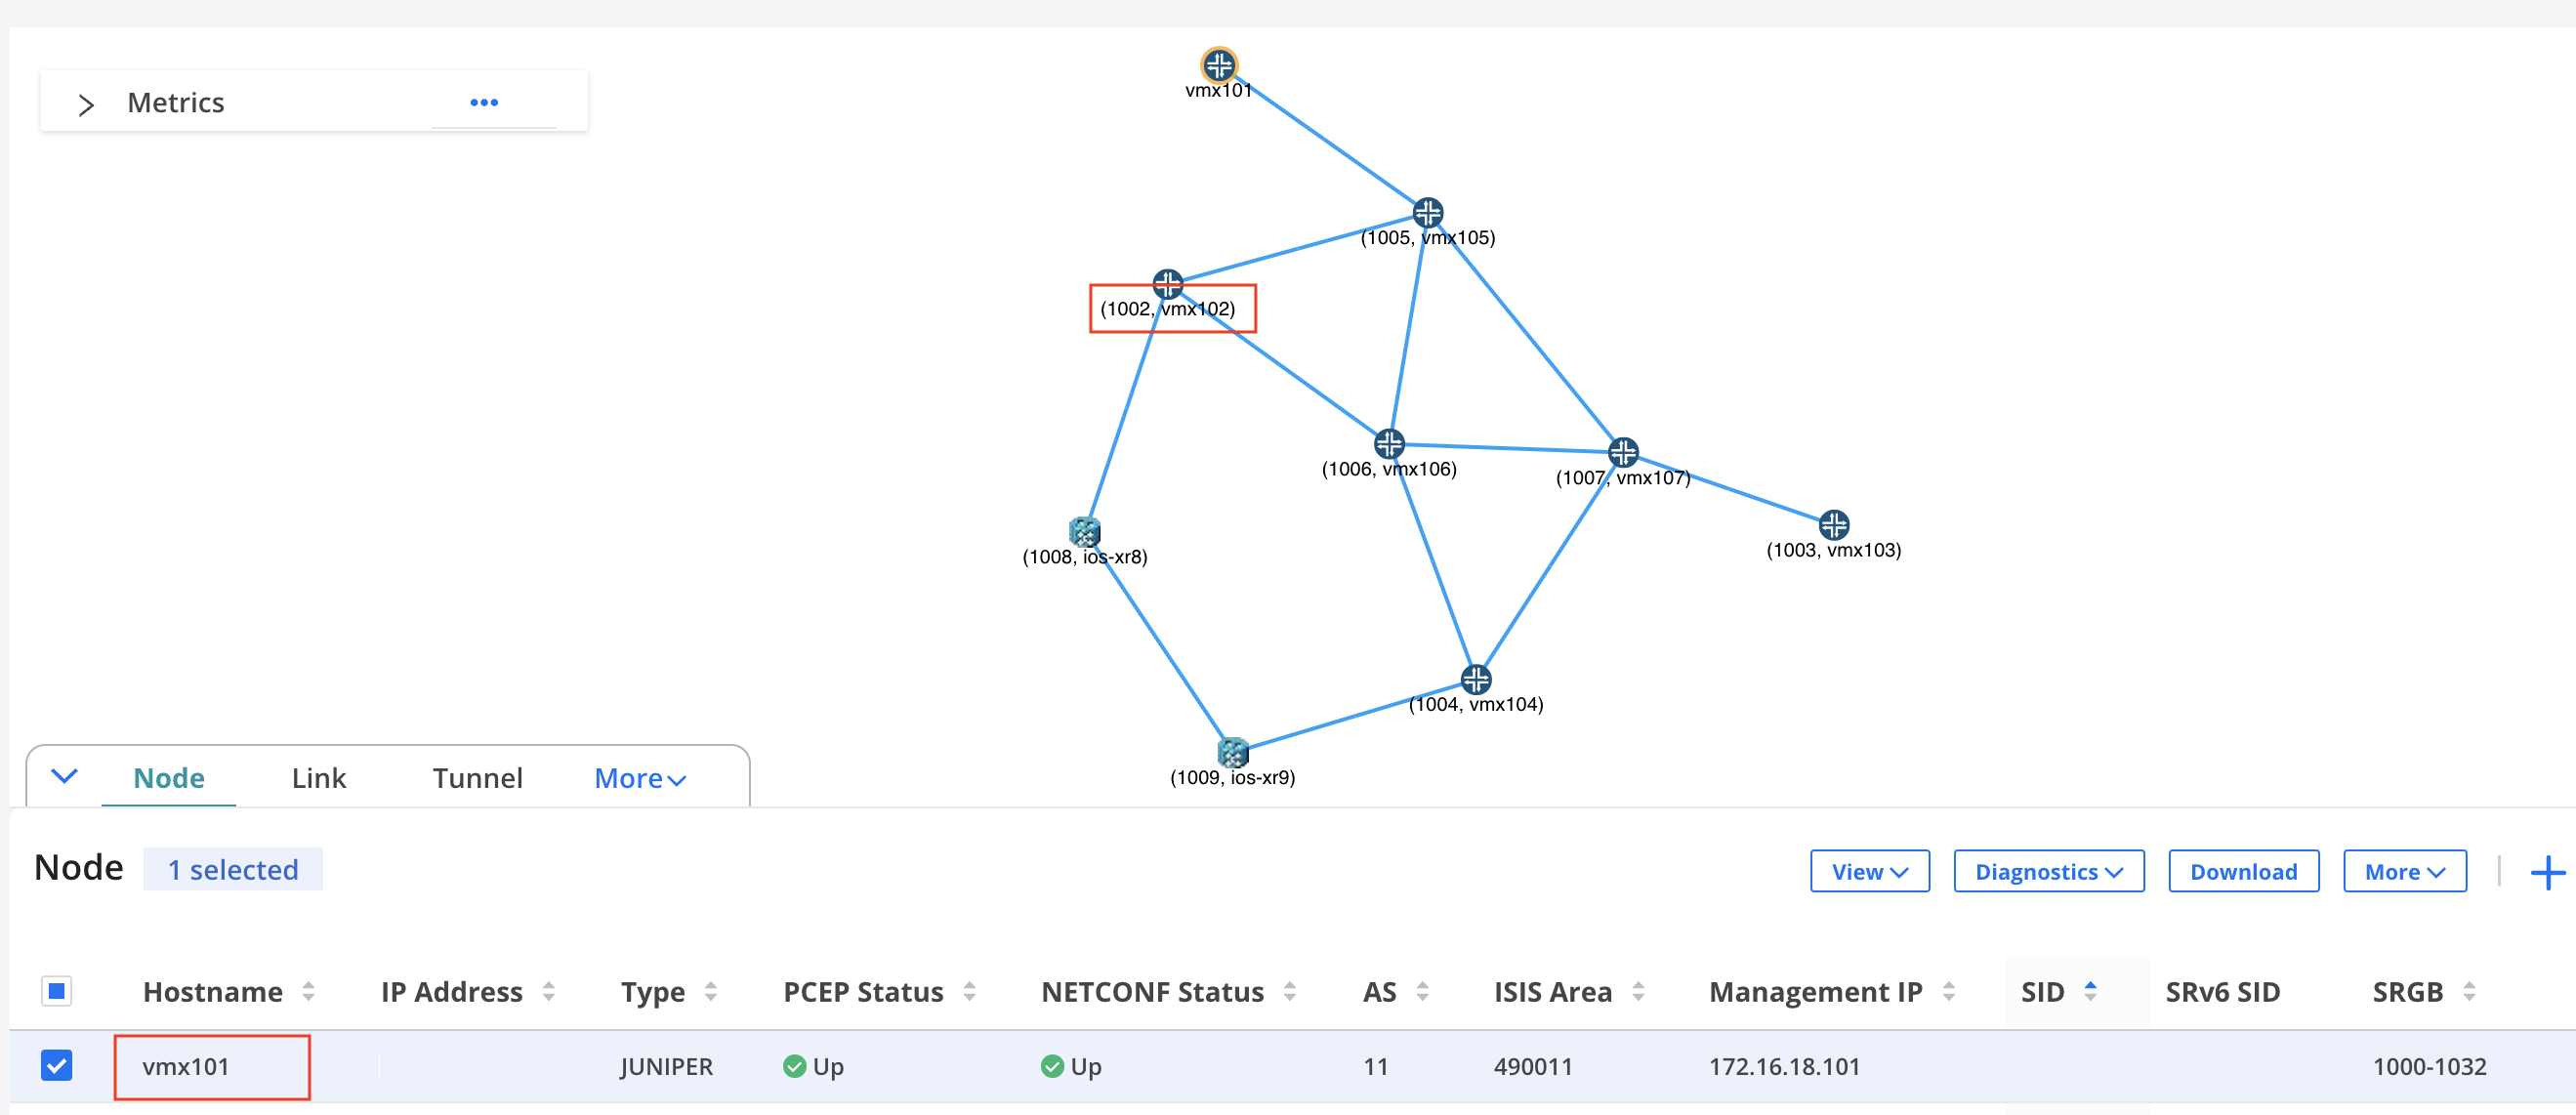
Task: Expand the Metrics panel chevron
Action: click(86, 104)
